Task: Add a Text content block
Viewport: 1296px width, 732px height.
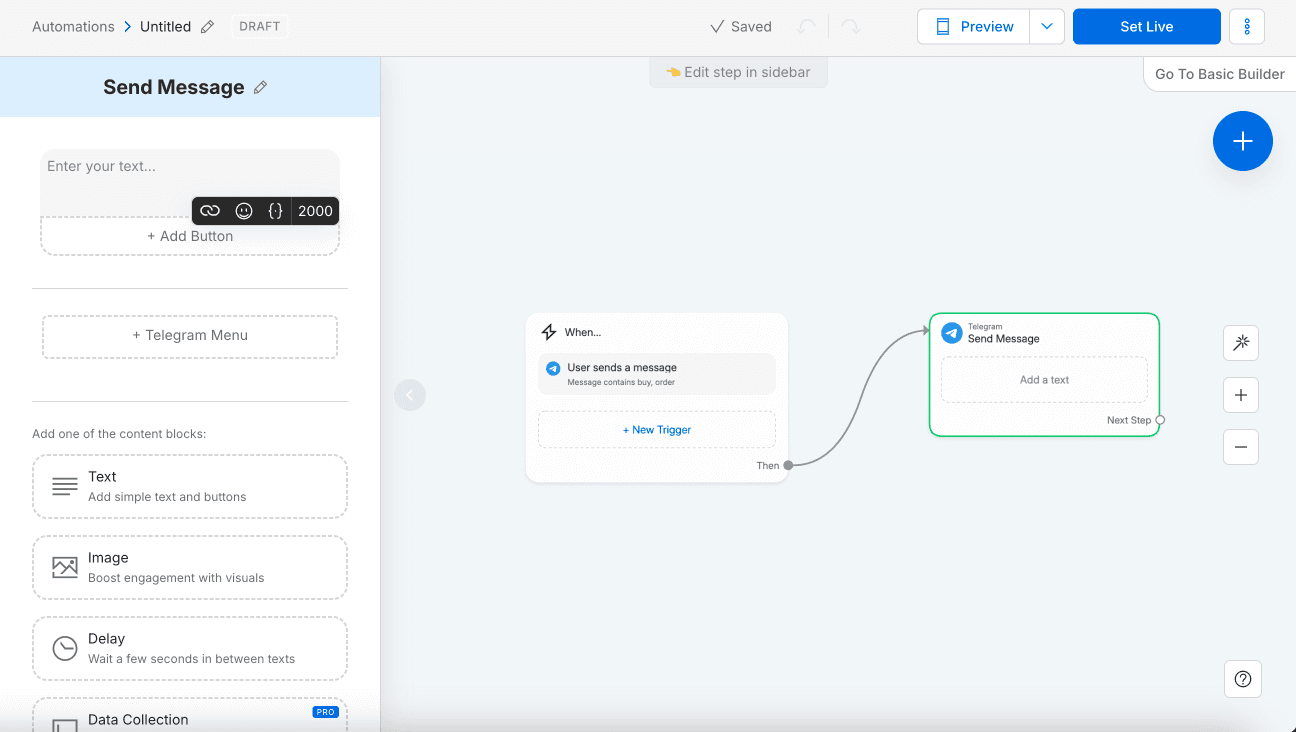Action: point(190,487)
